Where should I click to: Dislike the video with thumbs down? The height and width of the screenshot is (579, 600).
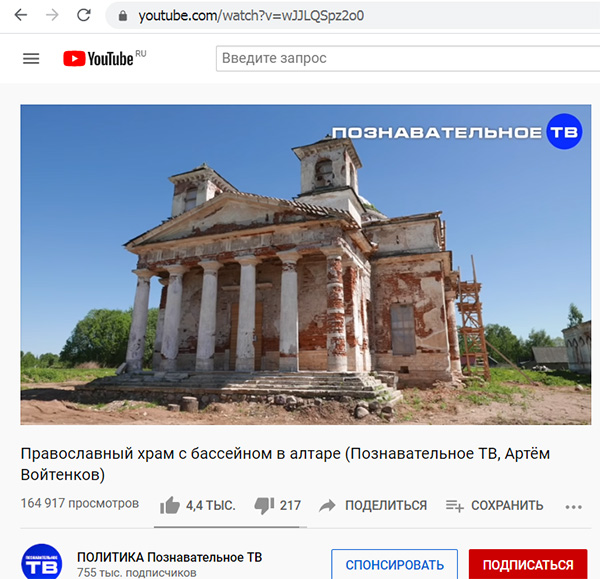tap(264, 506)
